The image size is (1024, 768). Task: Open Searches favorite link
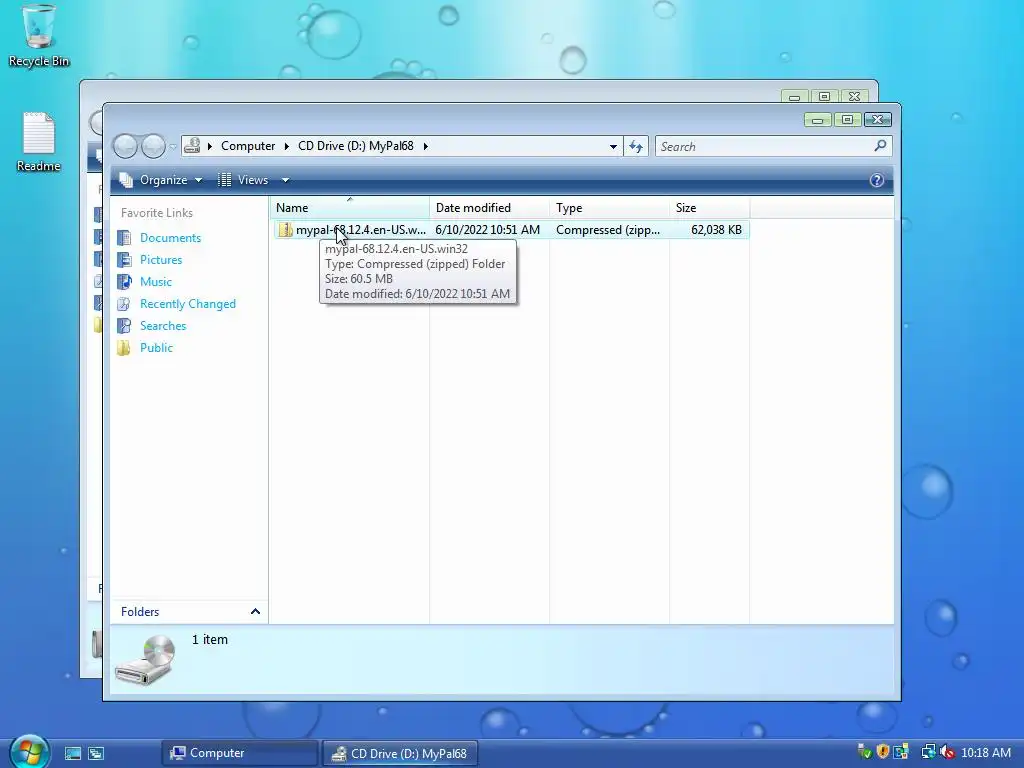163,325
